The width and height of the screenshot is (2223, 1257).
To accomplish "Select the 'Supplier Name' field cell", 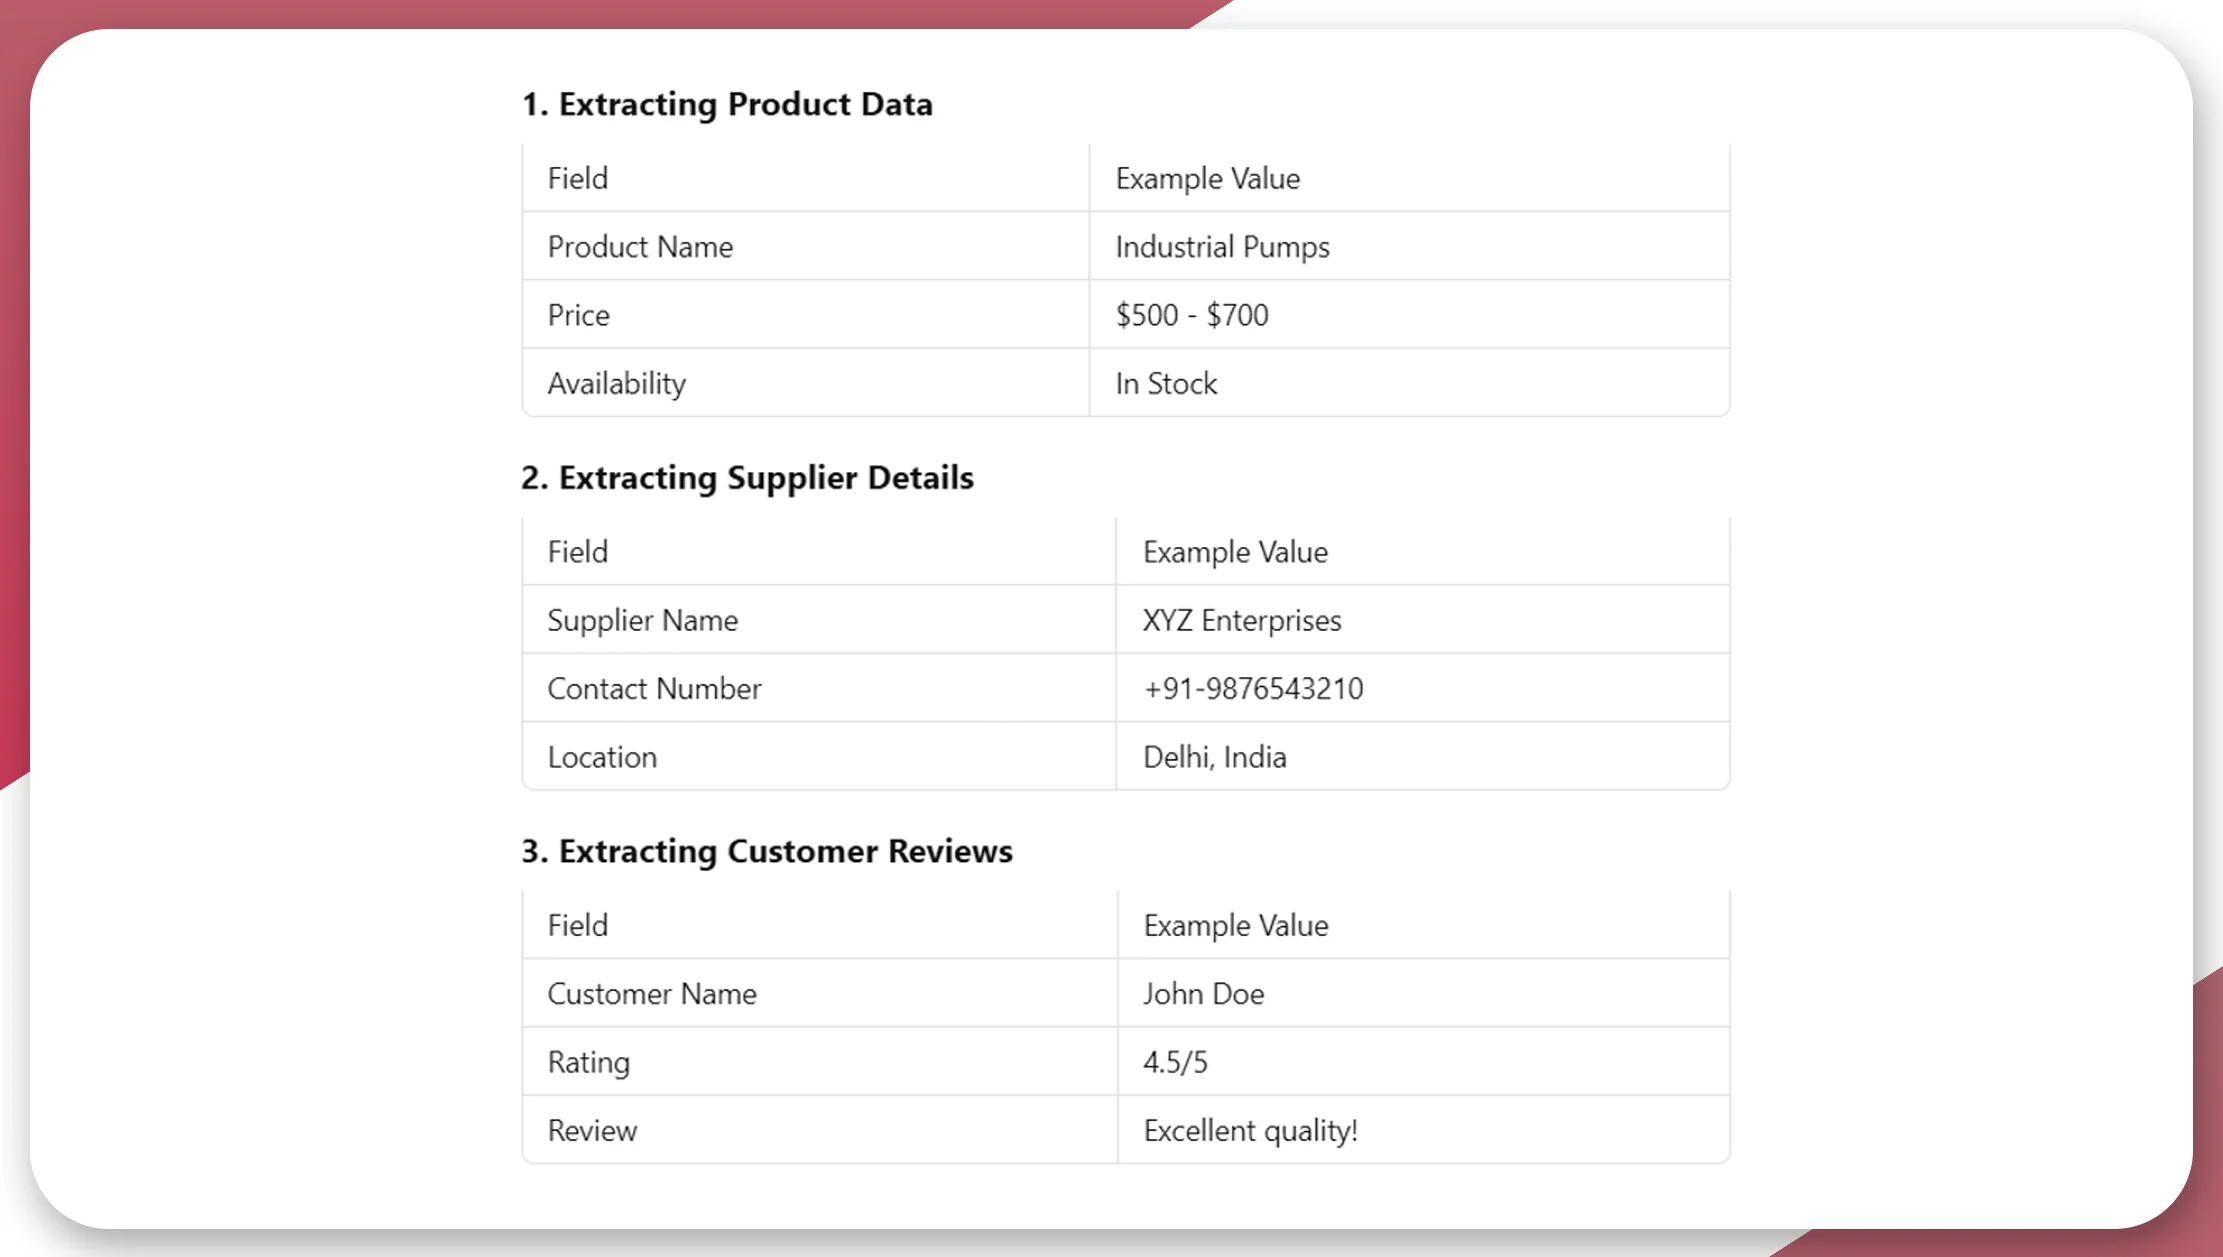I will pyautogui.click(x=643, y=620).
